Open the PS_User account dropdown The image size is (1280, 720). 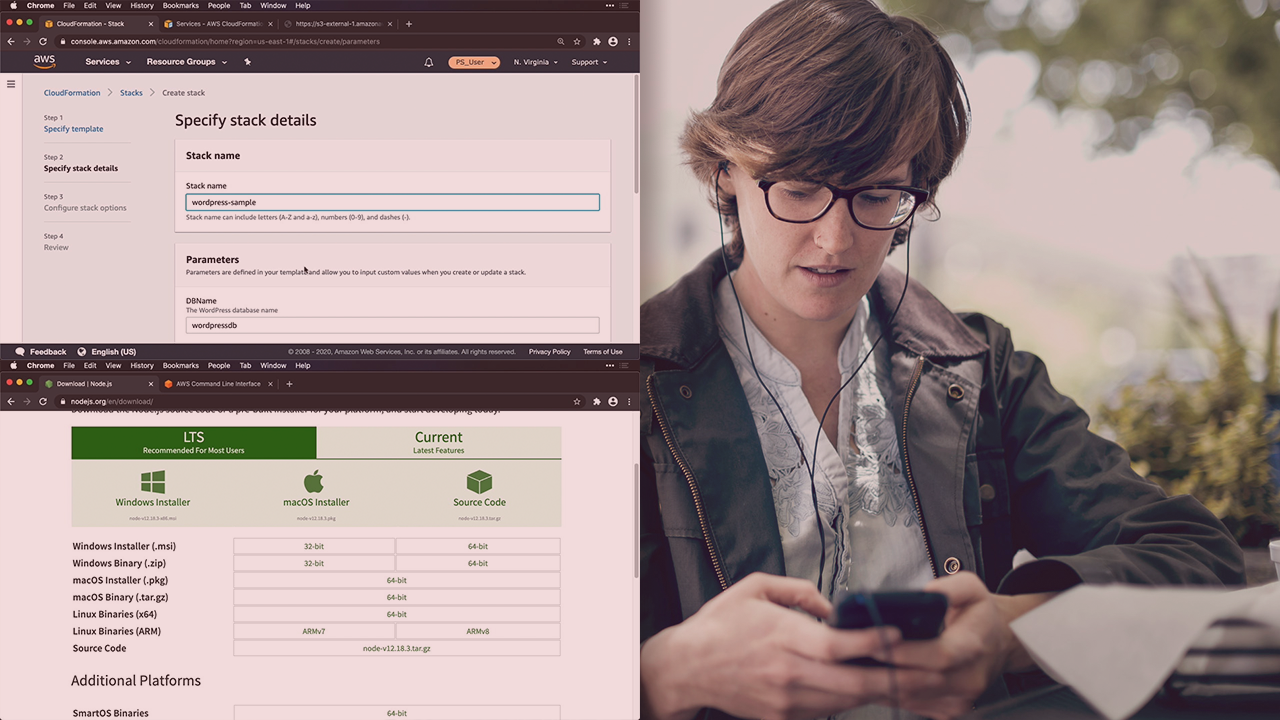click(x=474, y=62)
